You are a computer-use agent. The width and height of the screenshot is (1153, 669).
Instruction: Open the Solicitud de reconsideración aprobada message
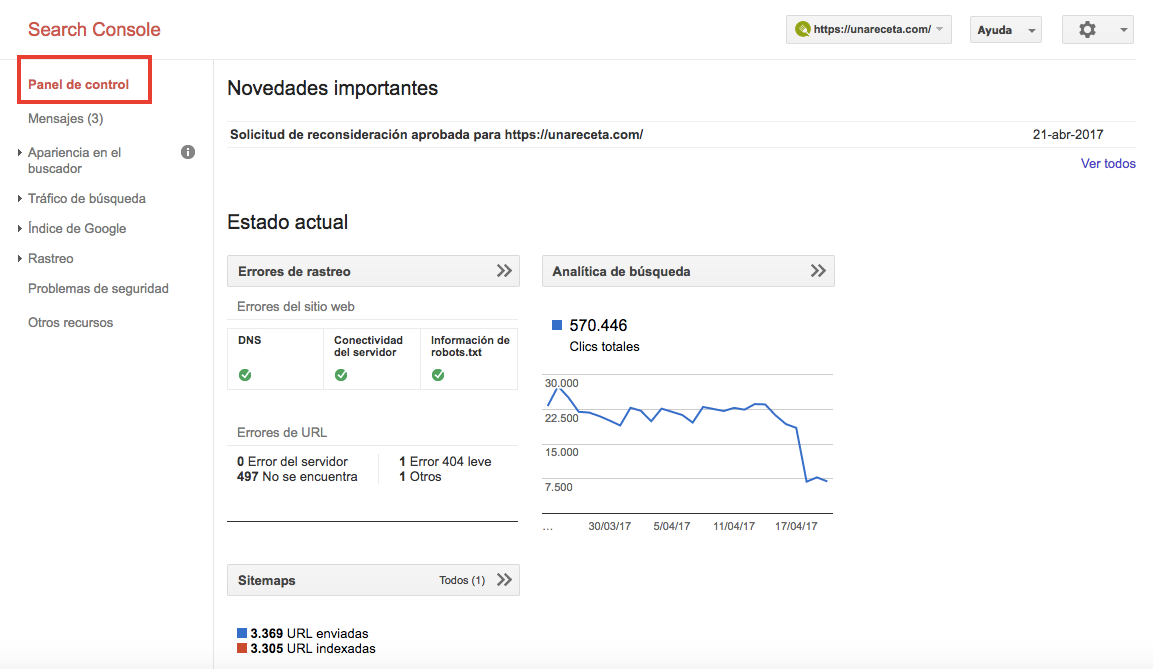coord(436,135)
